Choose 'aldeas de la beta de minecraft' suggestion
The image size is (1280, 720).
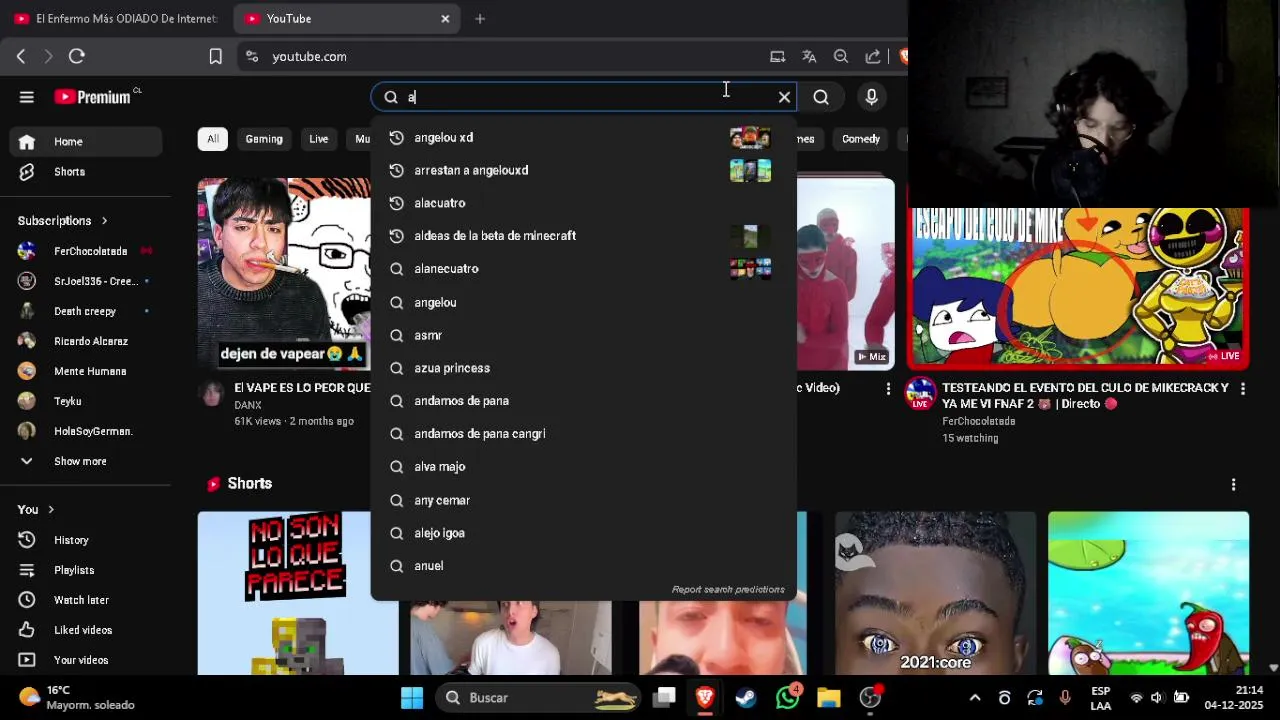click(x=584, y=236)
